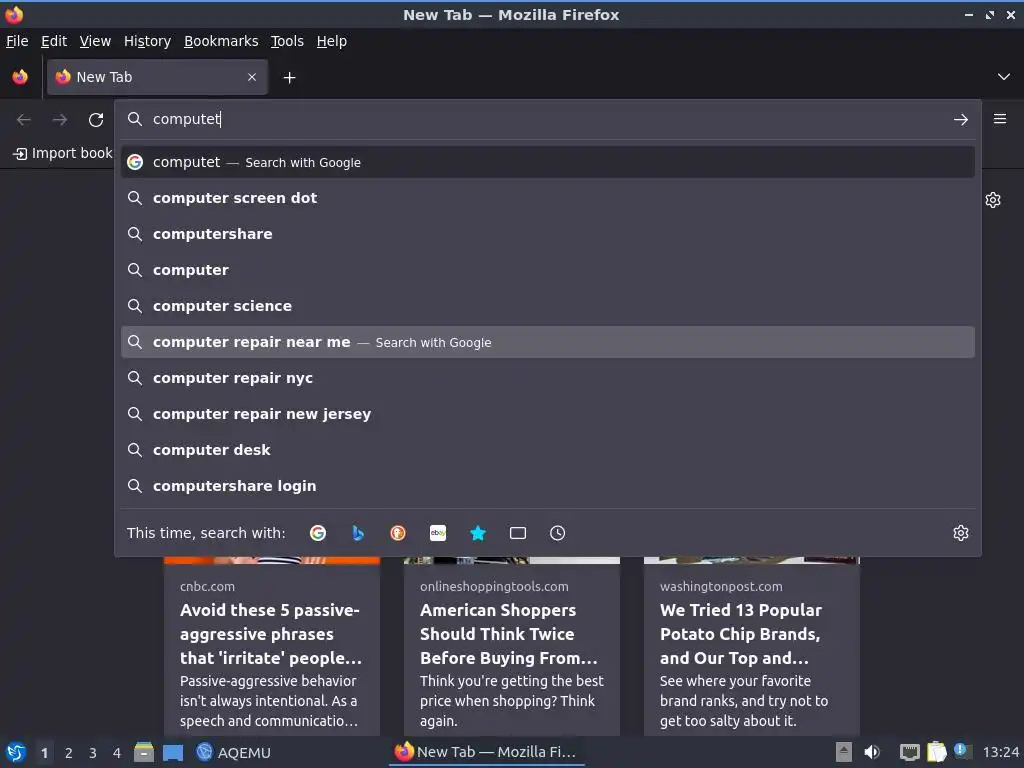Close the New Tab tab

click(x=252, y=77)
